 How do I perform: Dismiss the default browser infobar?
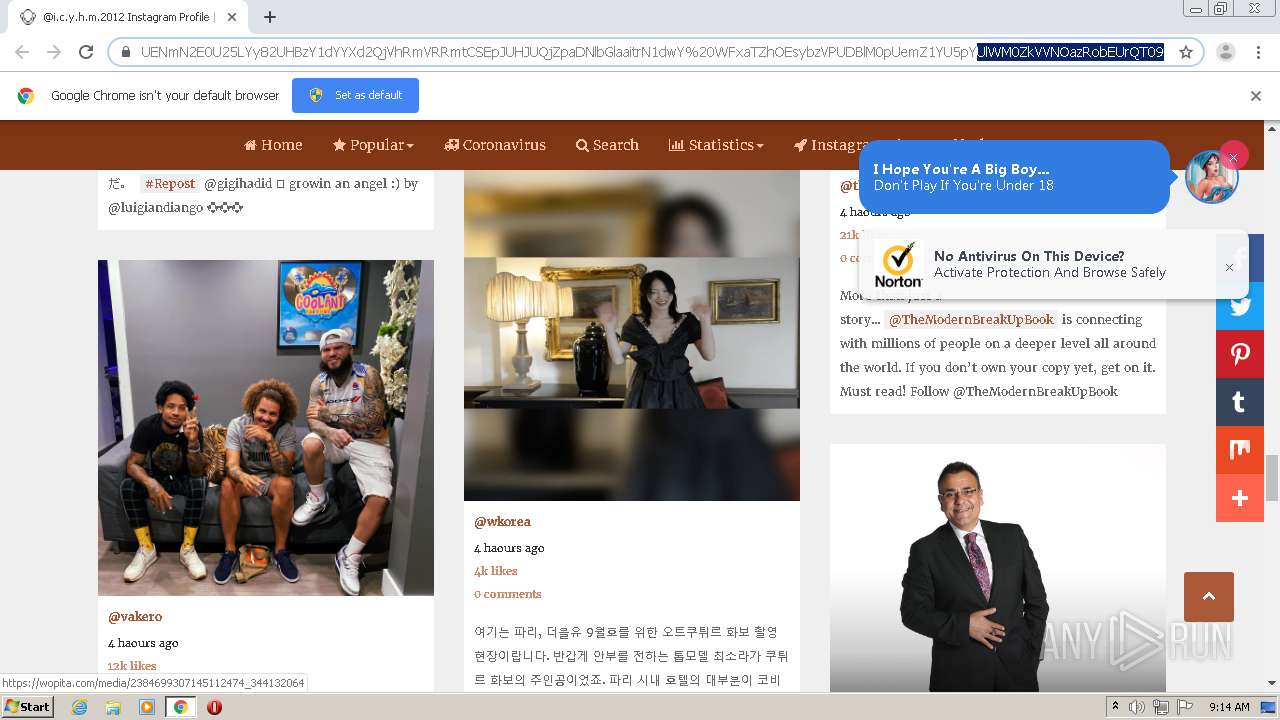(x=1256, y=96)
